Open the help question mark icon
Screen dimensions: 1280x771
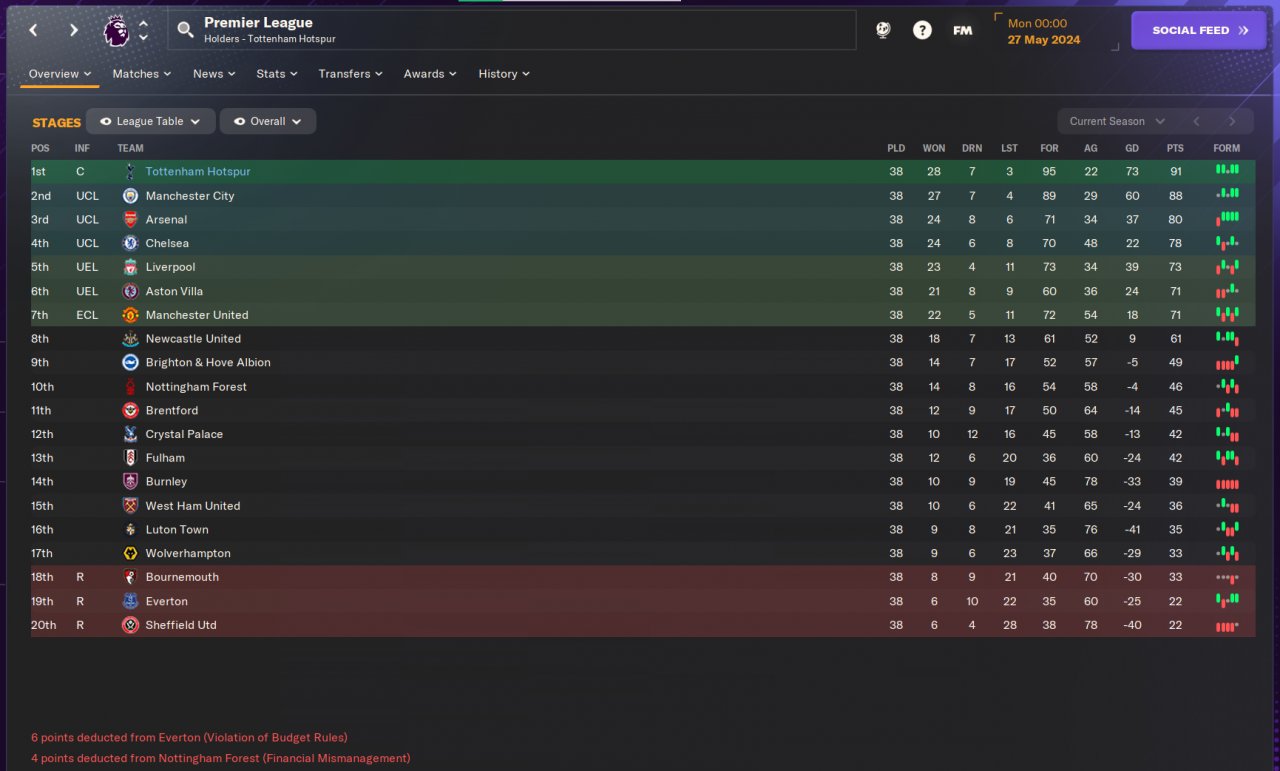coord(922,30)
